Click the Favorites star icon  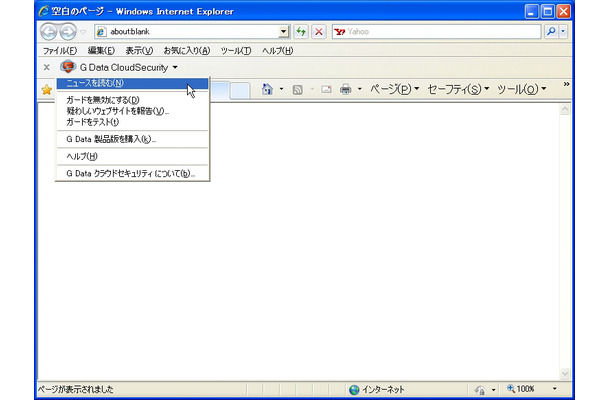47,90
